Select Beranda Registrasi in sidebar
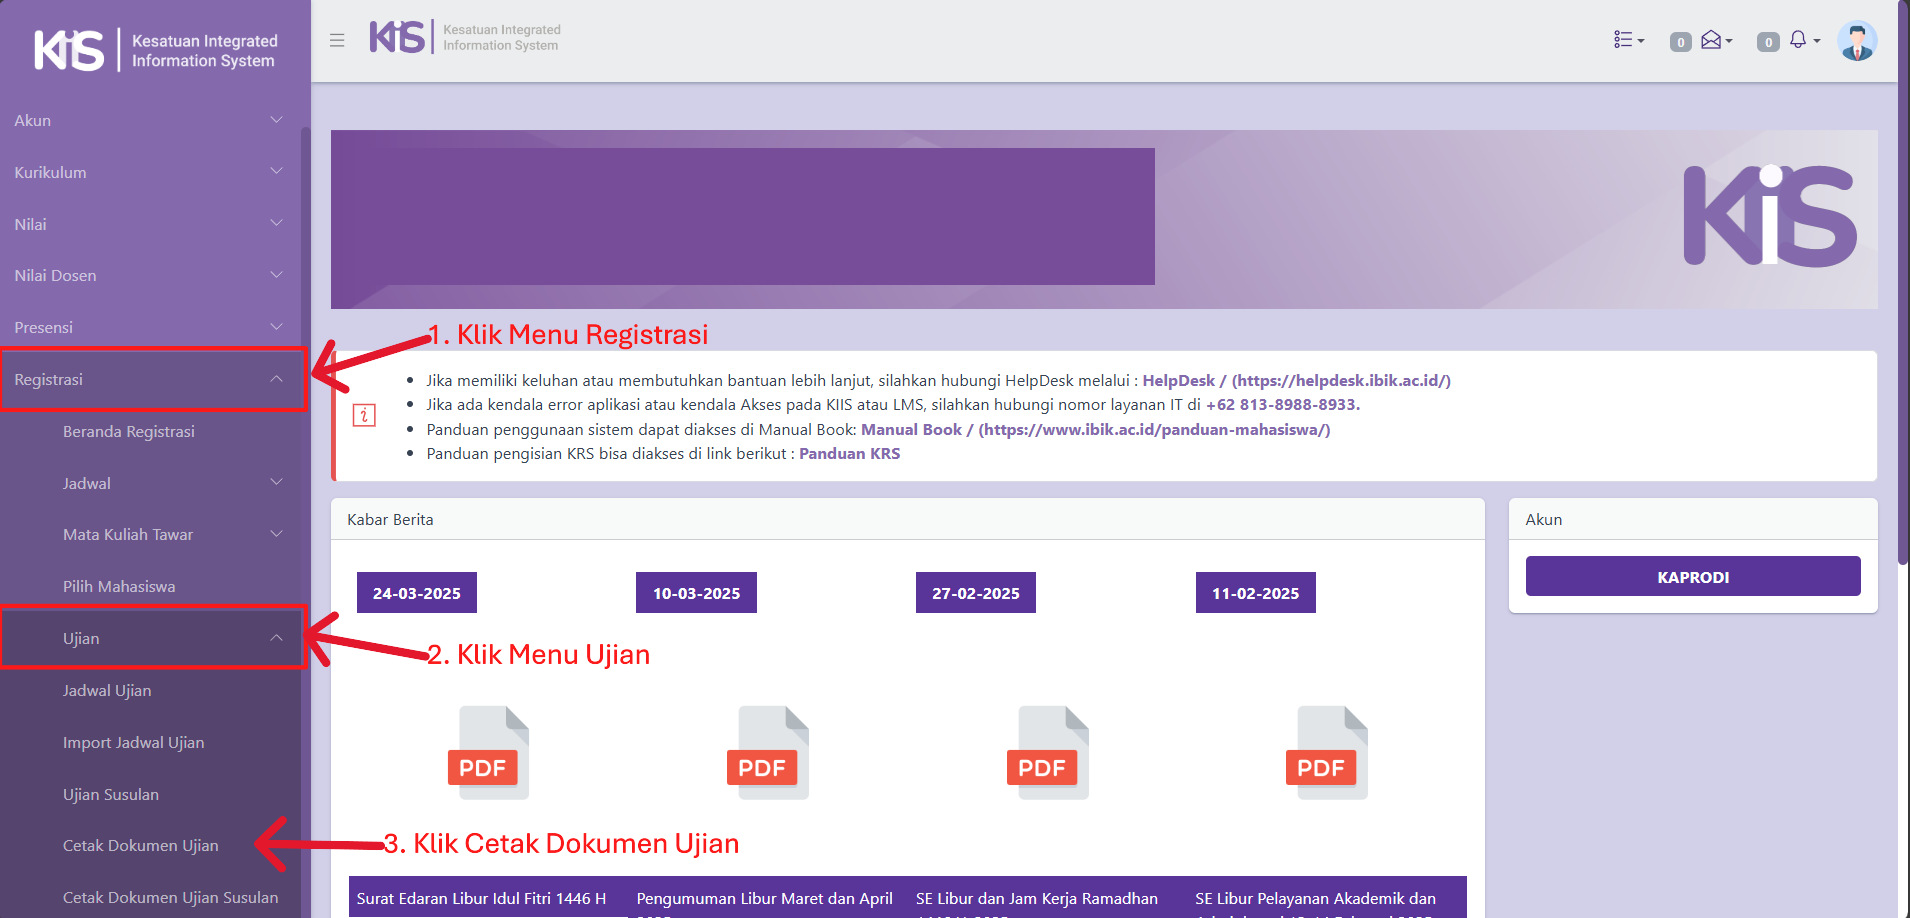The height and width of the screenshot is (918, 1910). [x=128, y=431]
